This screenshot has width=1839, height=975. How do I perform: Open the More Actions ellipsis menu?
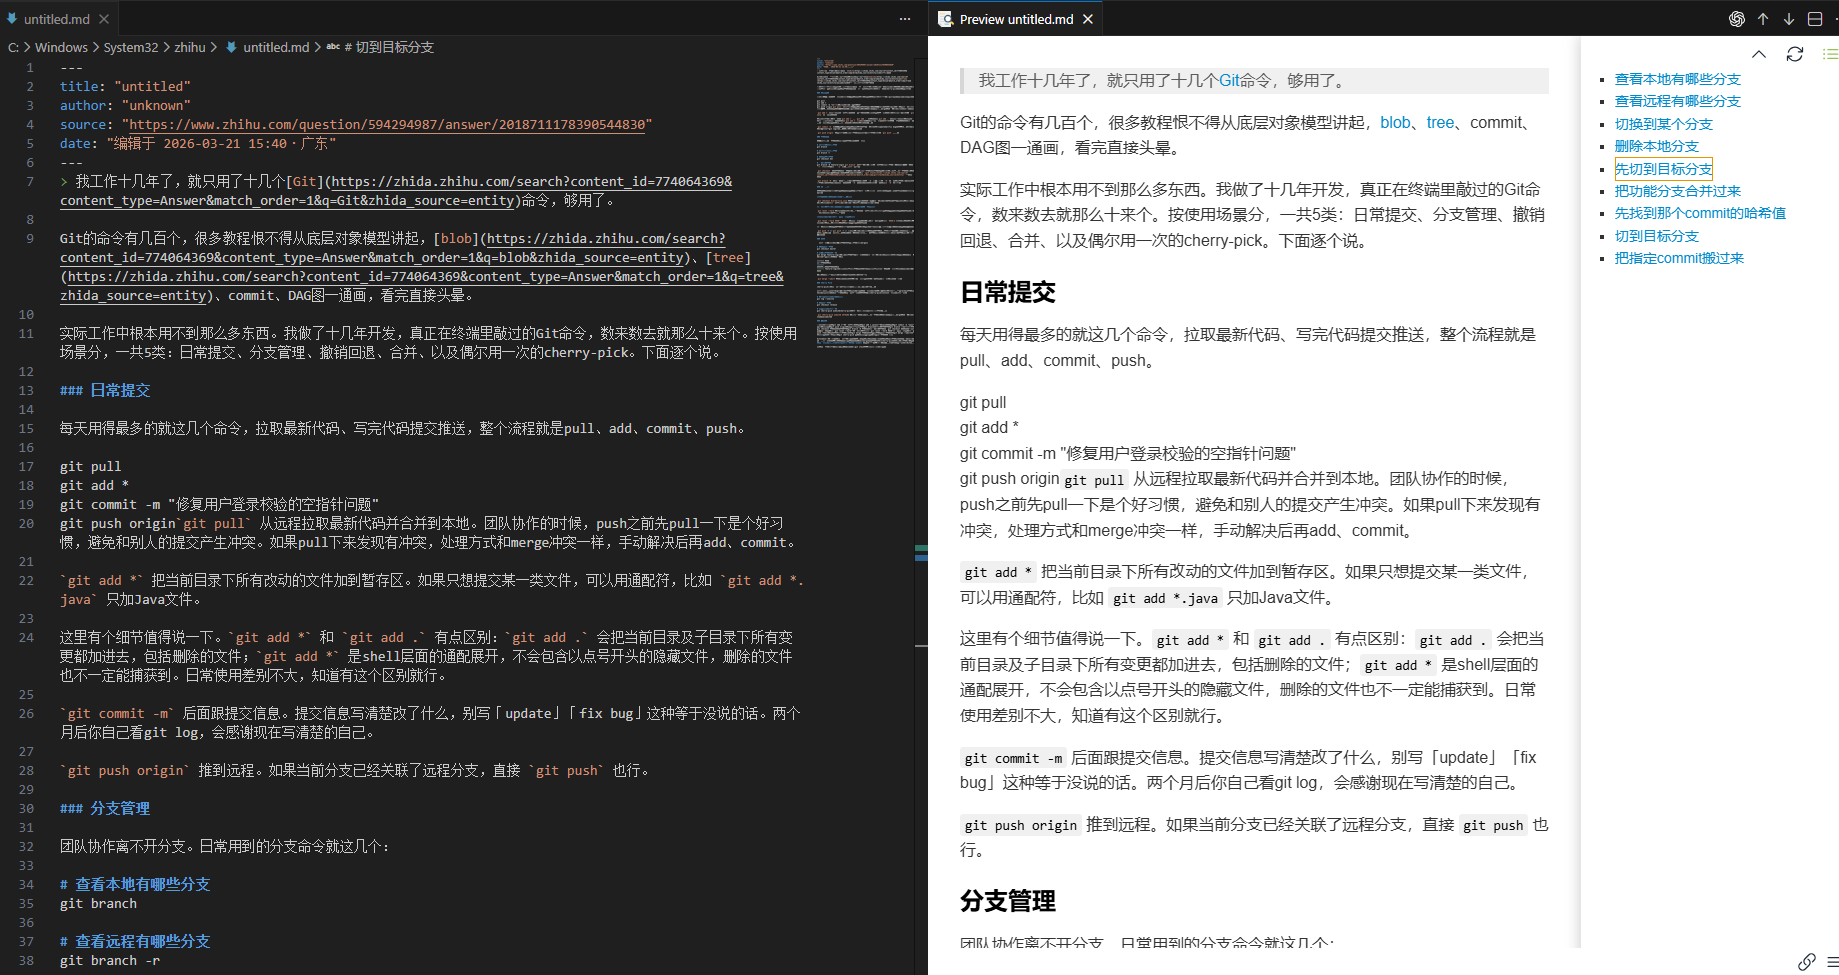904,18
